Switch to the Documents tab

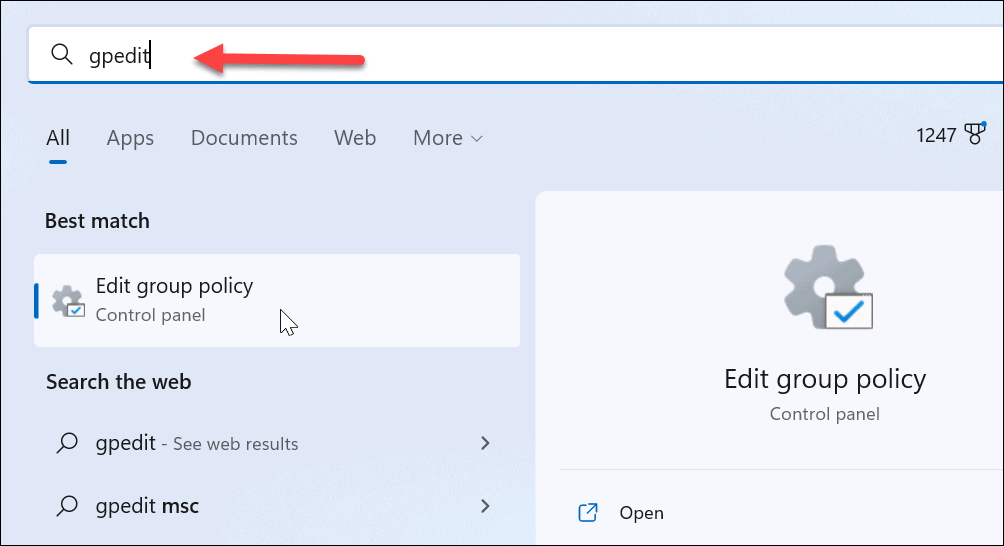(244, 138)
